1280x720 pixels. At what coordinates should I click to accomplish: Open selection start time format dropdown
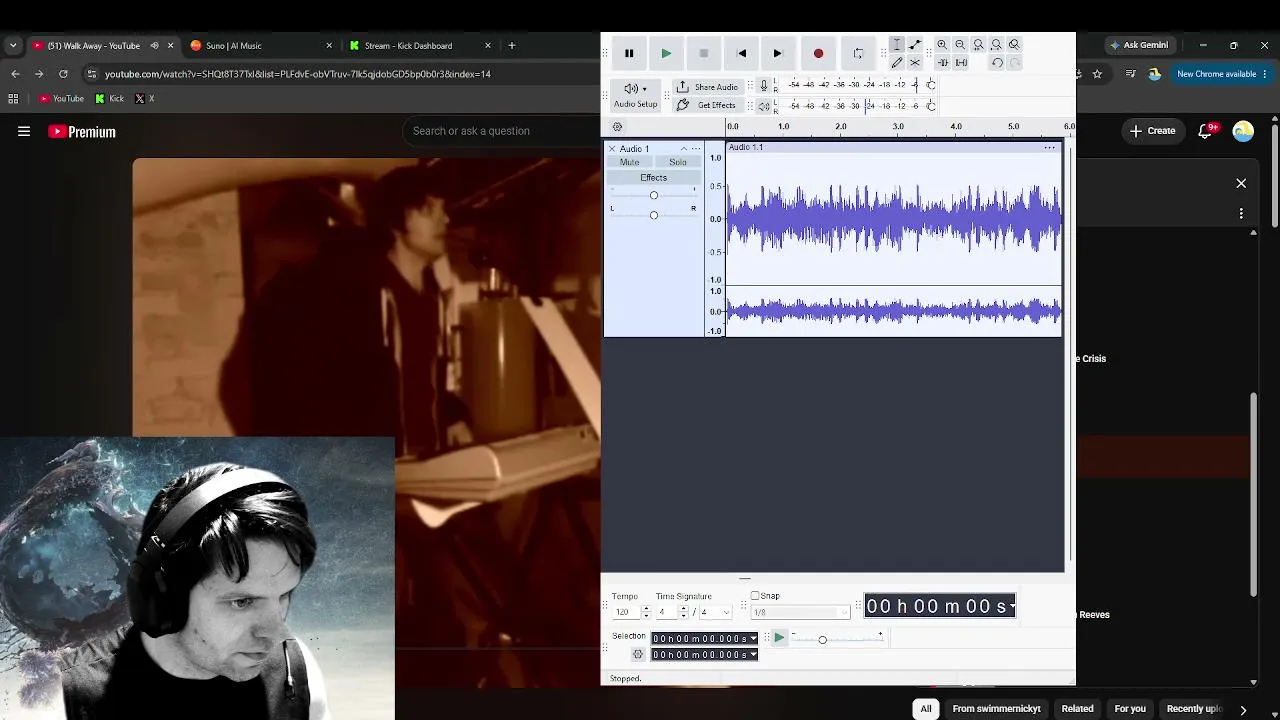[753, 639]
